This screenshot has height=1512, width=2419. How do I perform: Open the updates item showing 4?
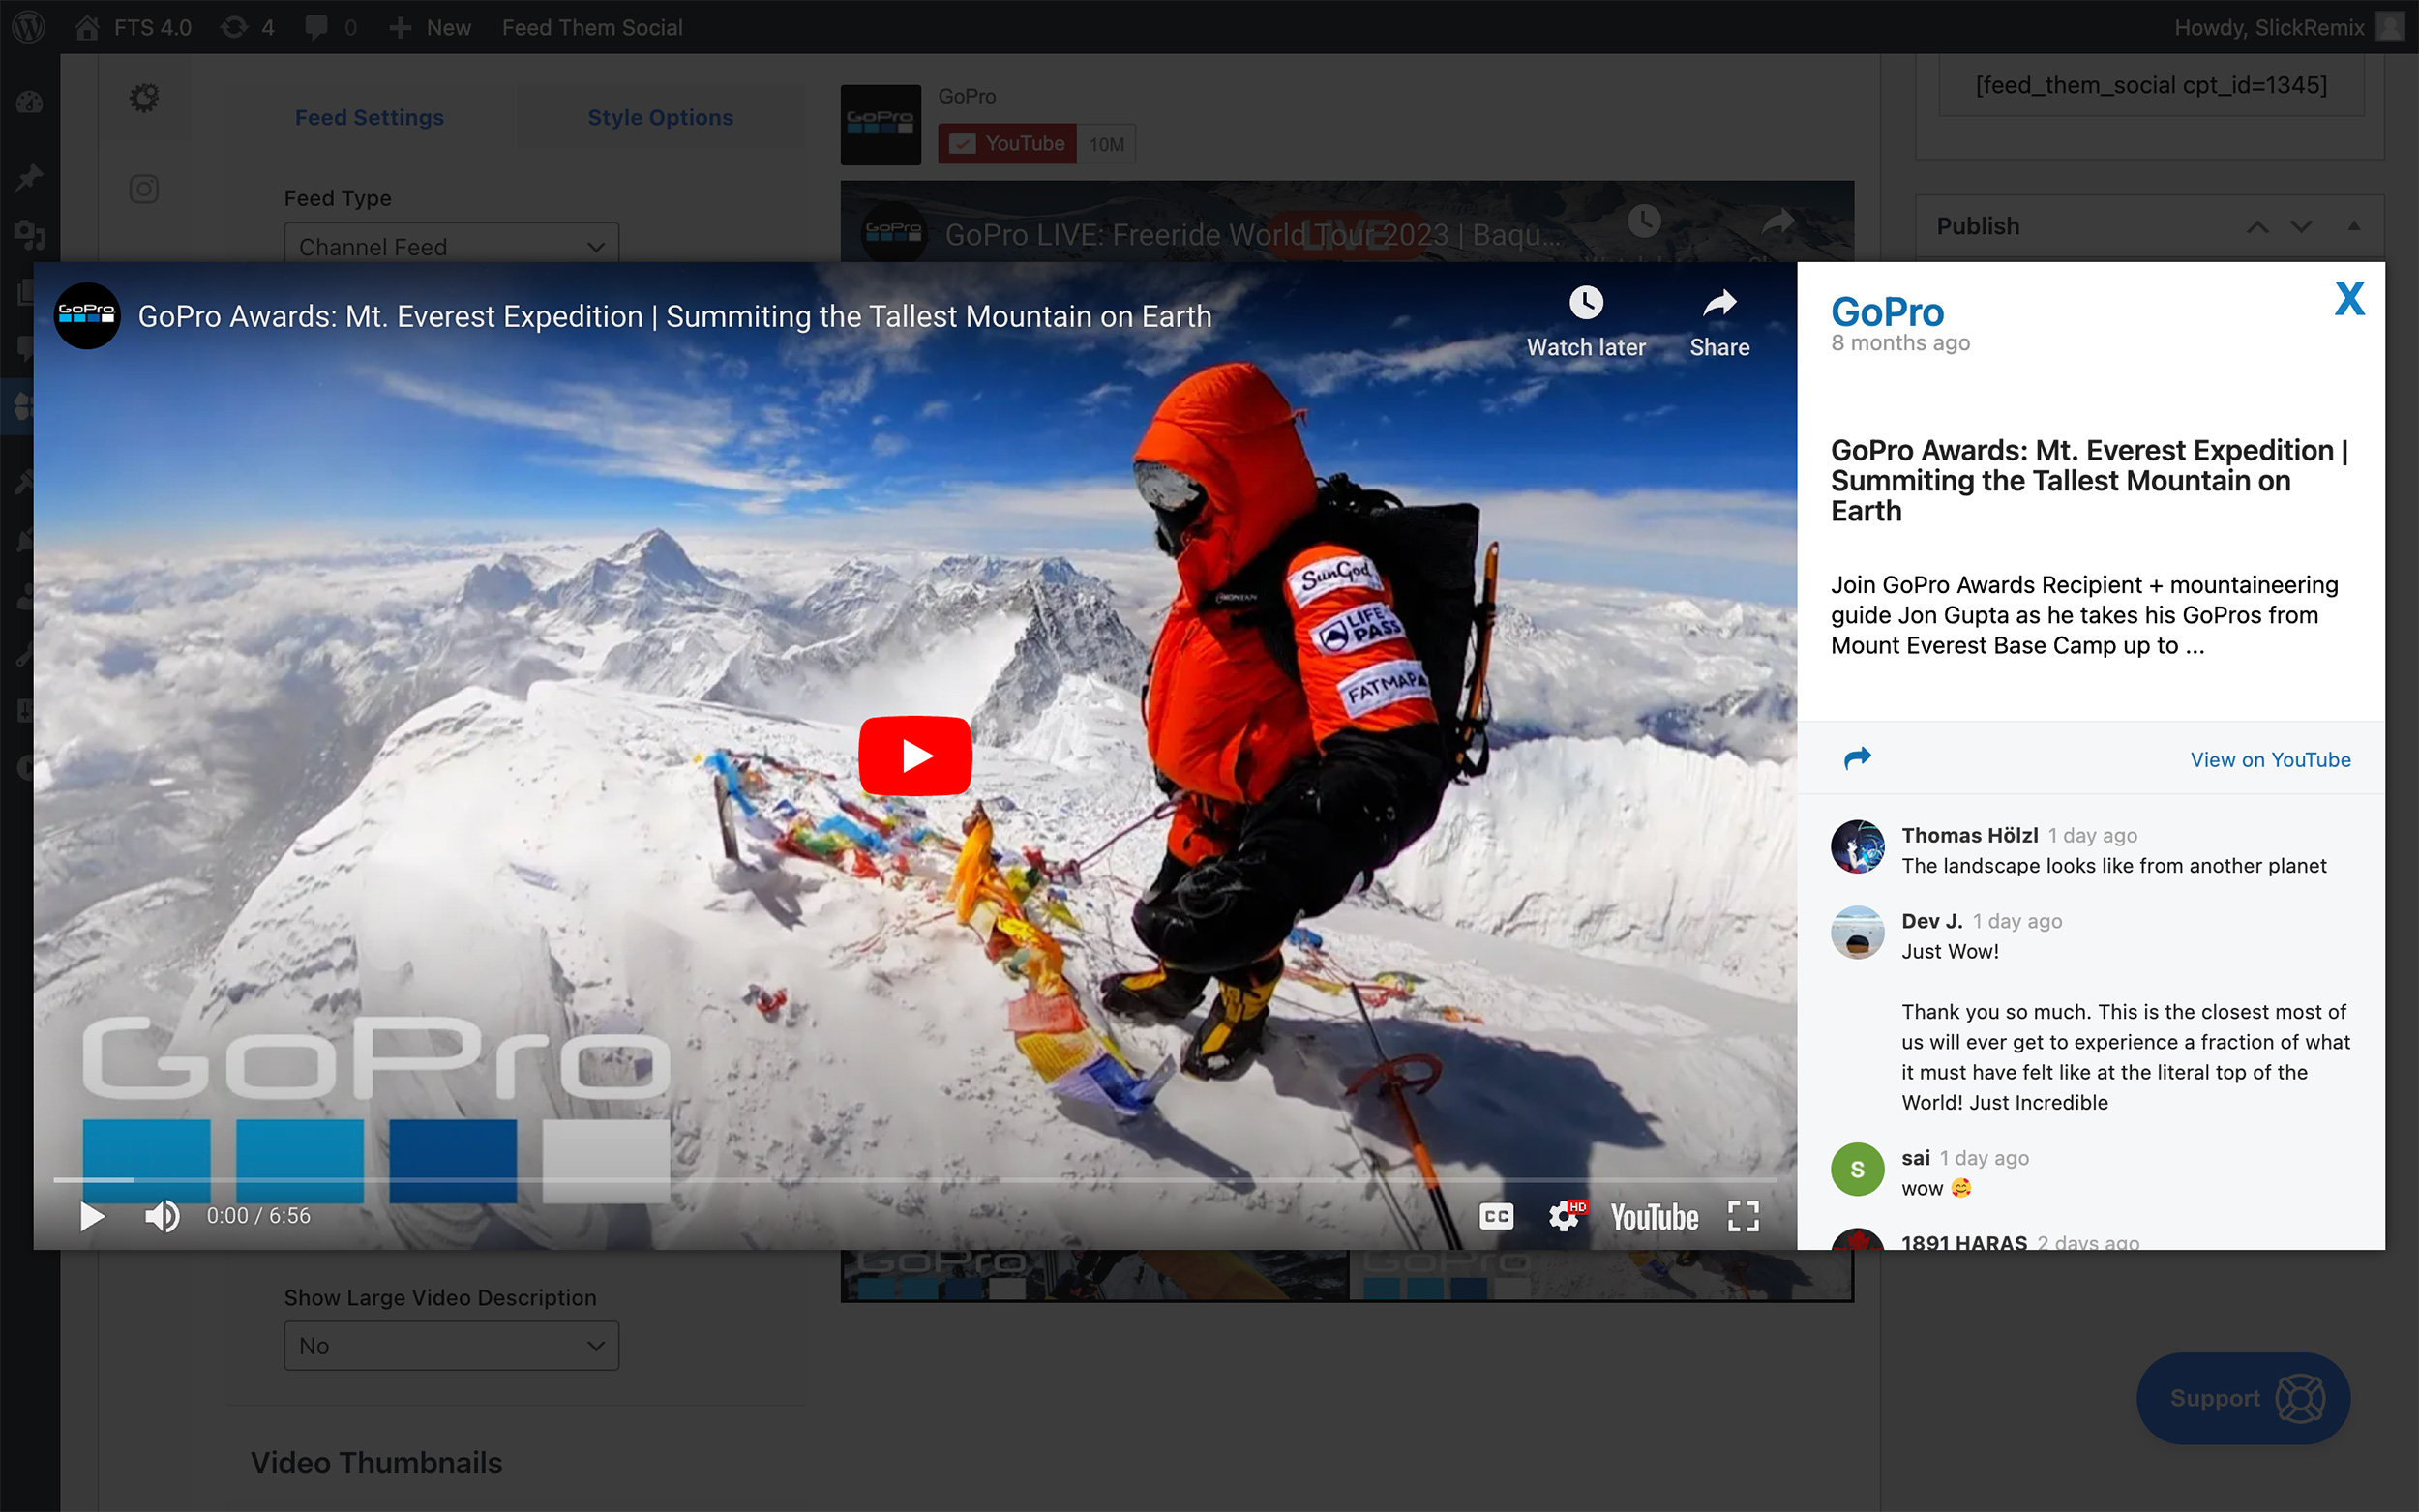coord(248,27)
